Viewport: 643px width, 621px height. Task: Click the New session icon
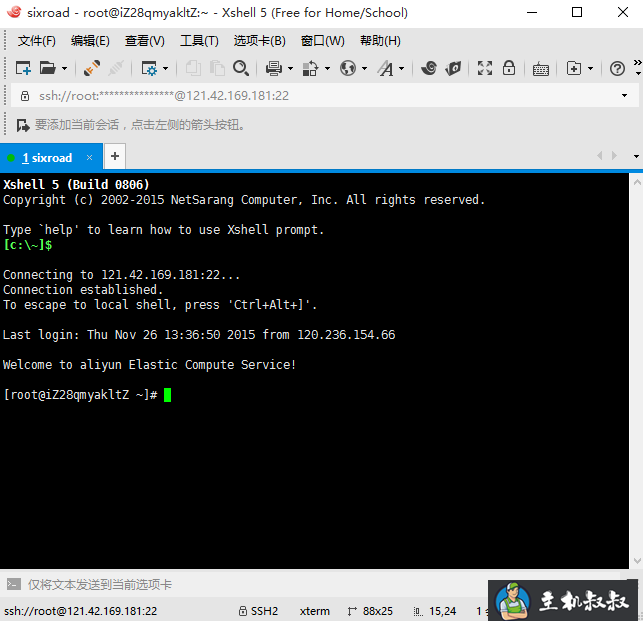(23, 68)
